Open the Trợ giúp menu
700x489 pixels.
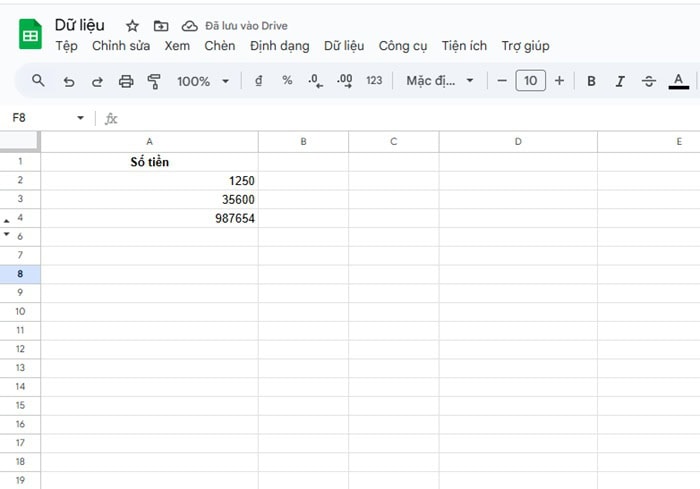(525, 46)
